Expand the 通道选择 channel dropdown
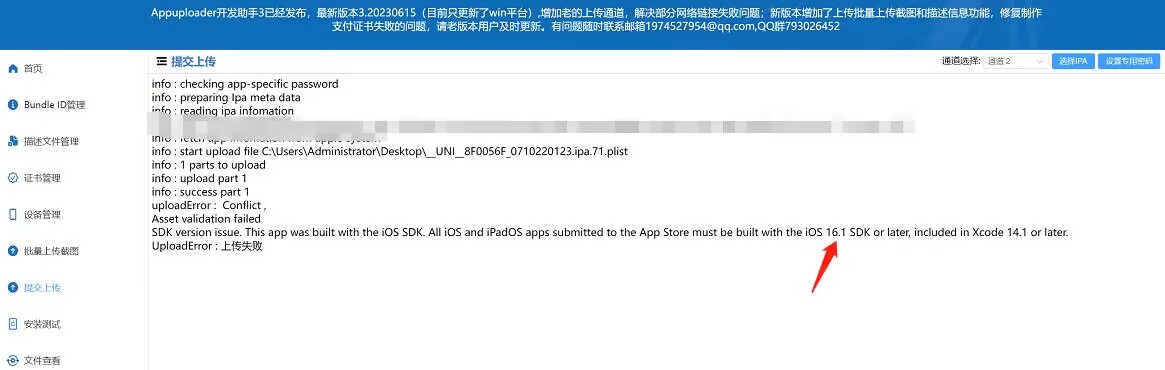1165x370 pixels. pos(1015,62)
